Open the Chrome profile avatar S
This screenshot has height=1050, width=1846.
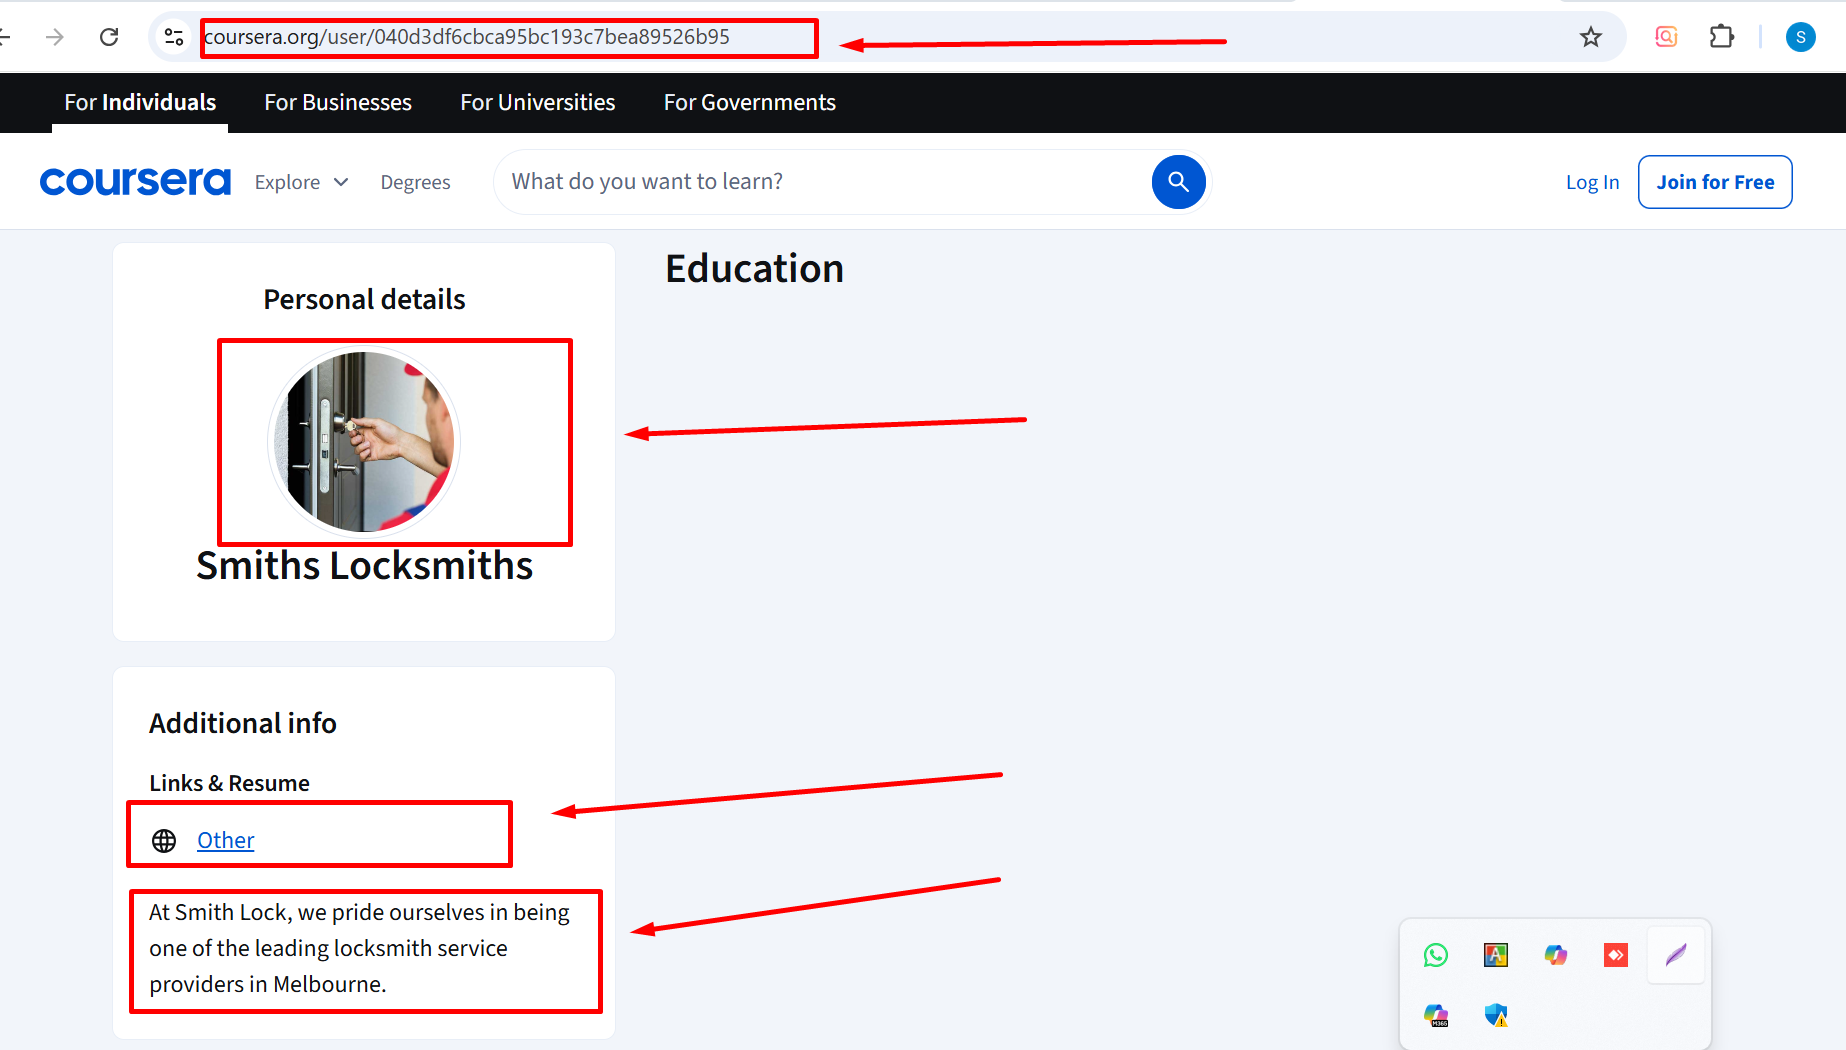point(1800,37)
